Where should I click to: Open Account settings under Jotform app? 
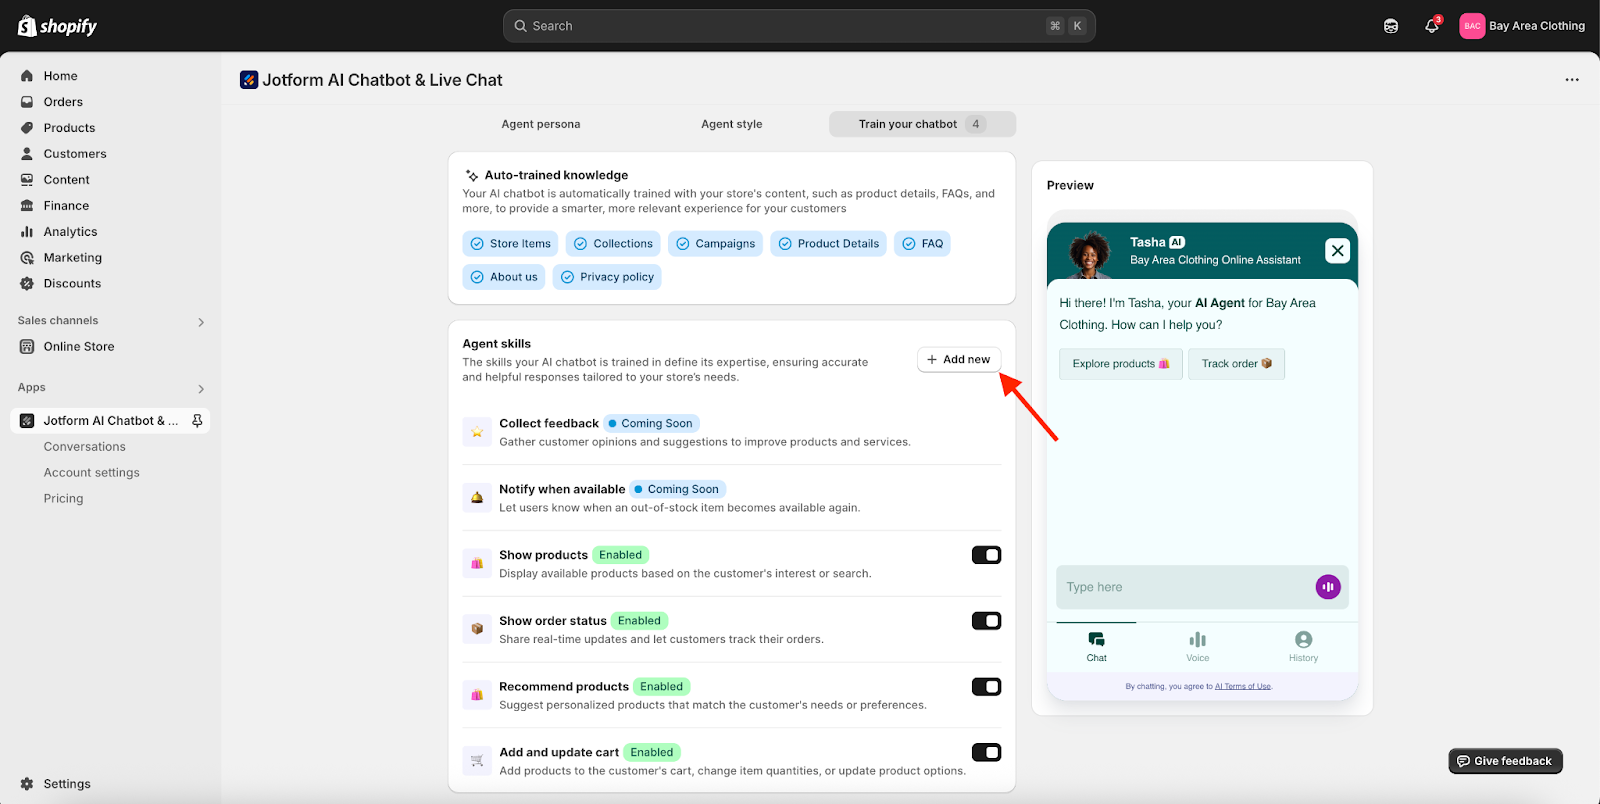click(x=92, y=473)
